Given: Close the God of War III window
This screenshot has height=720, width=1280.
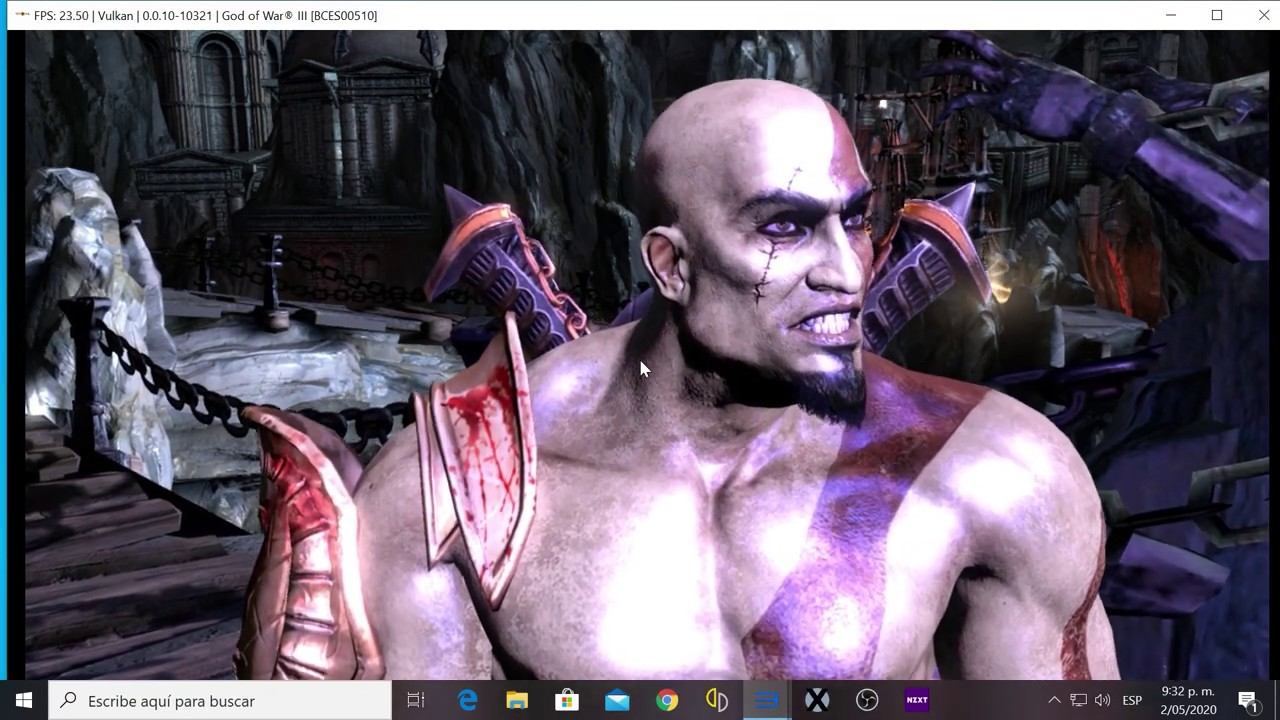Looking at the screenshot, I should coord(1262,15).
